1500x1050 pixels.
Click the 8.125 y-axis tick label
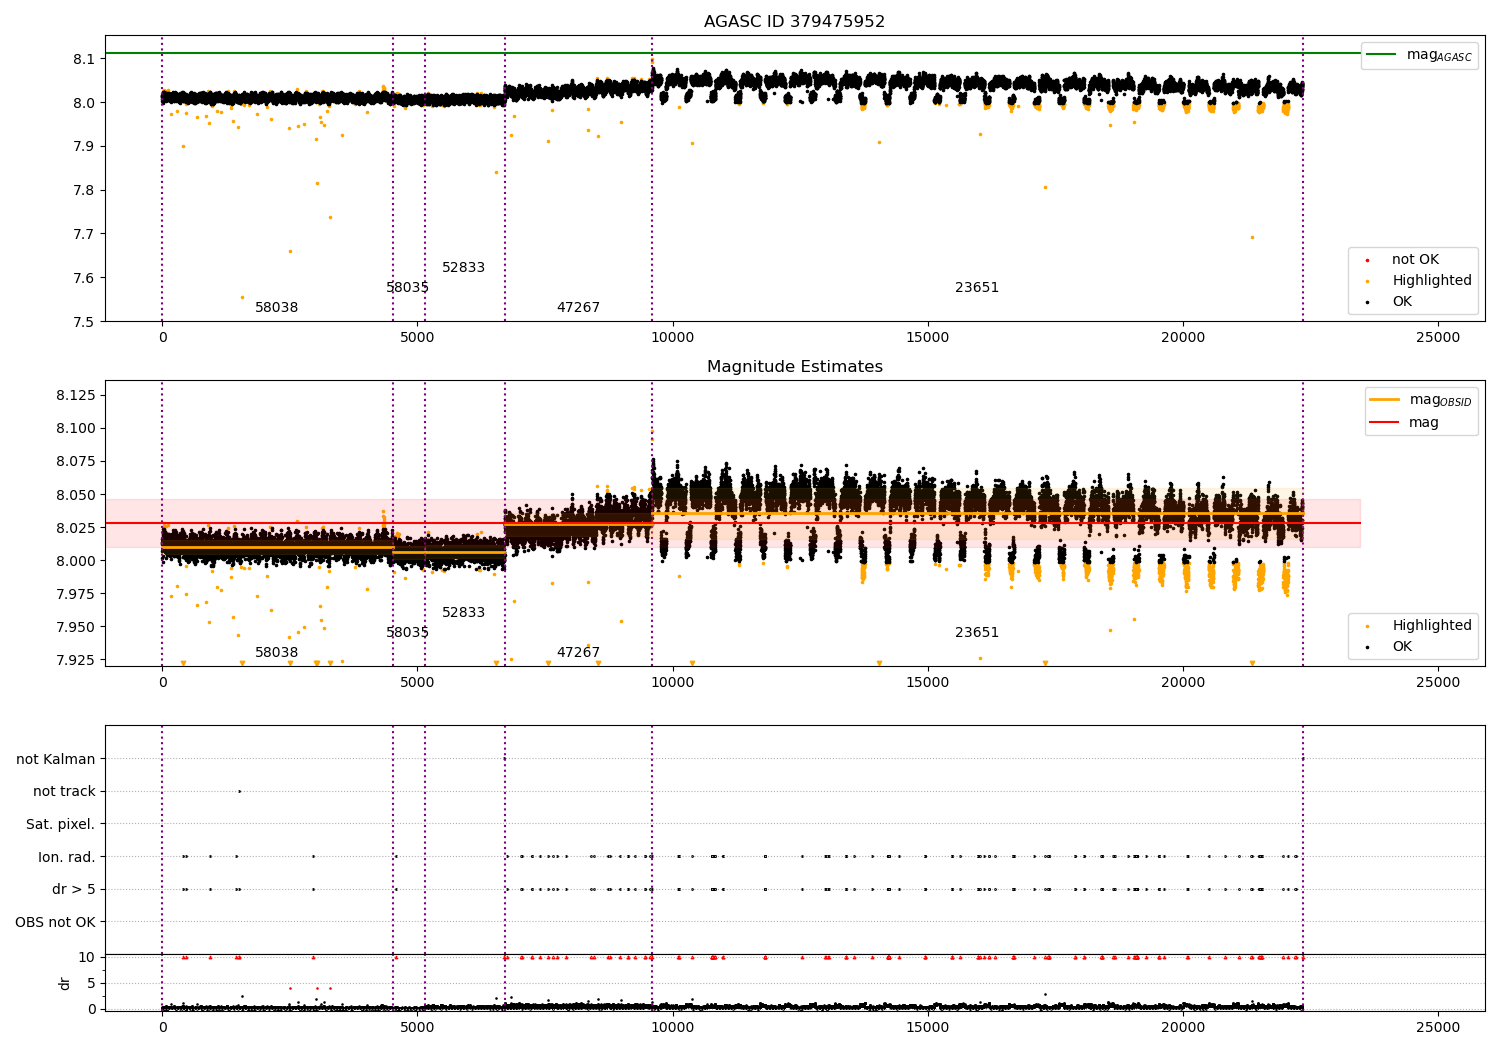75,396
